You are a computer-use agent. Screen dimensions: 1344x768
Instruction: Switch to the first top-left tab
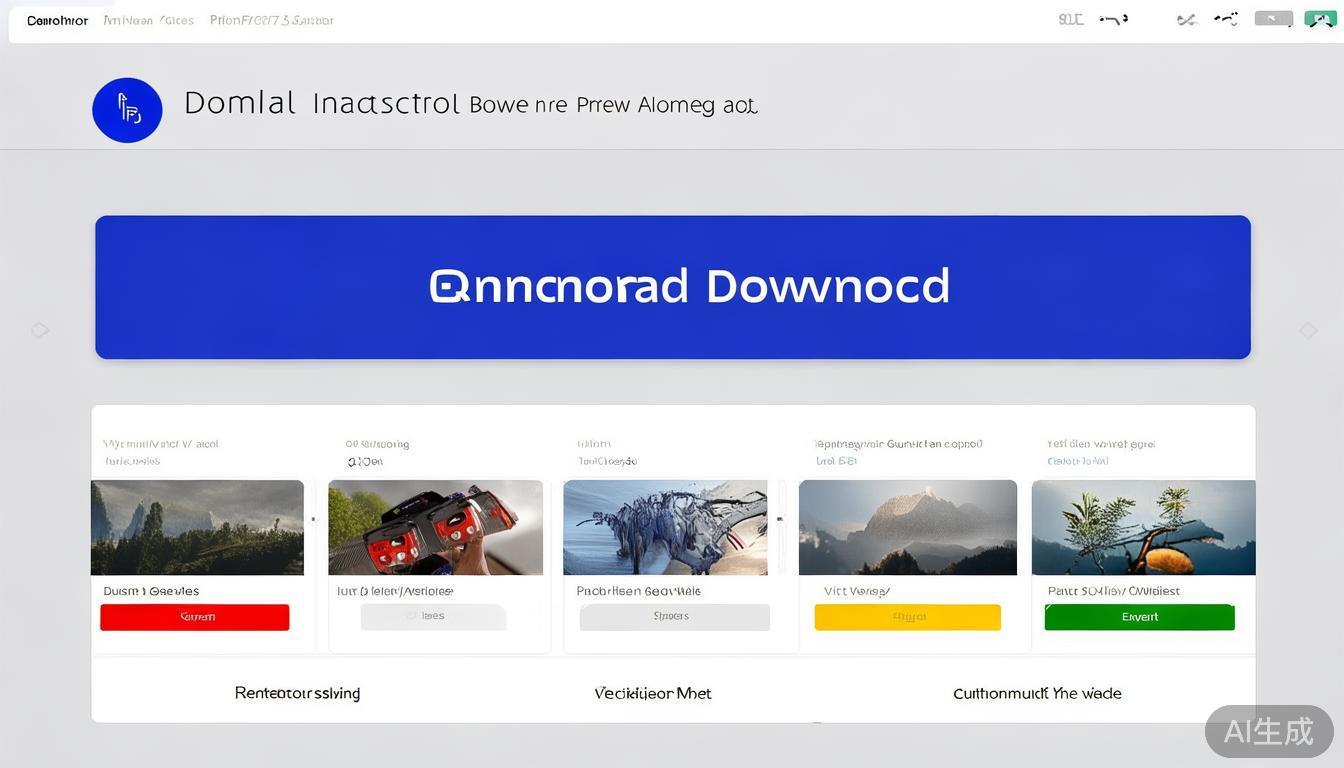tap(57, 20)
